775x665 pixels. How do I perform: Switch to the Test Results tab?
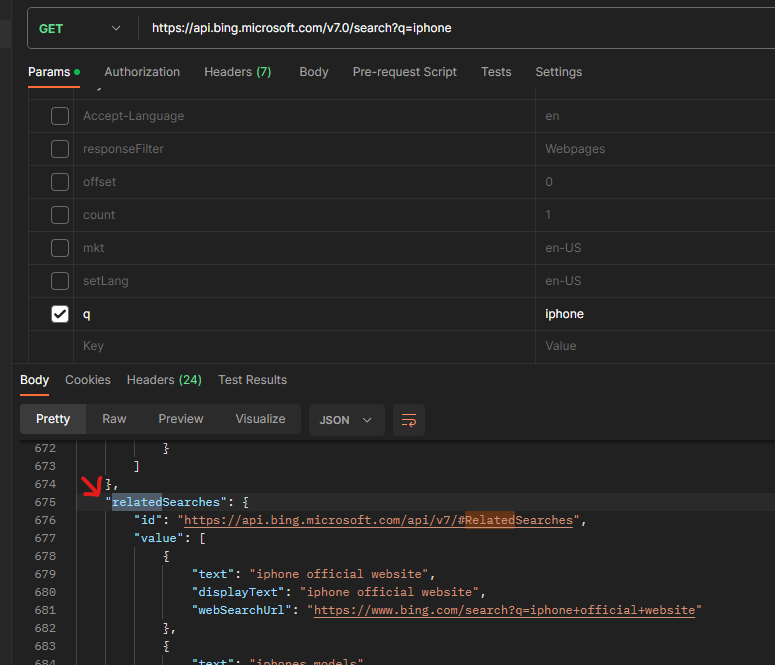(252, 380)
